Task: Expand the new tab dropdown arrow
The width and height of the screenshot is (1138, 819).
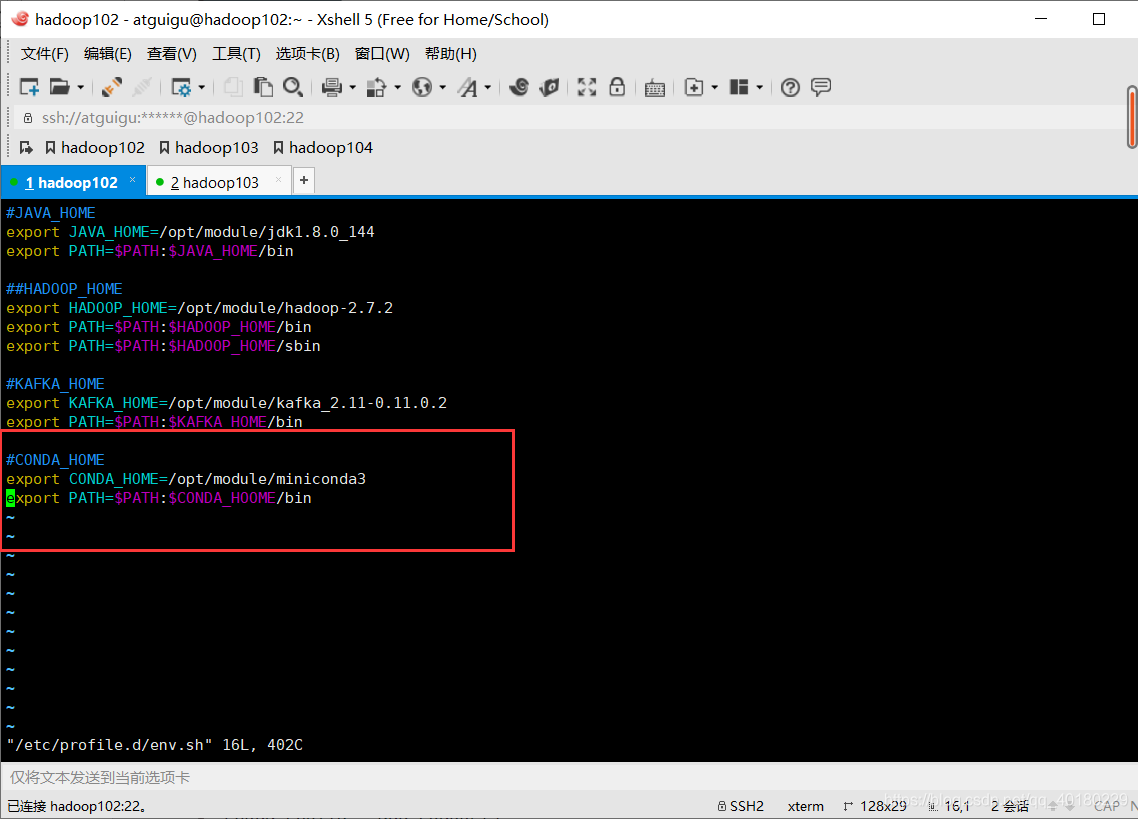Action: point(715,88)
